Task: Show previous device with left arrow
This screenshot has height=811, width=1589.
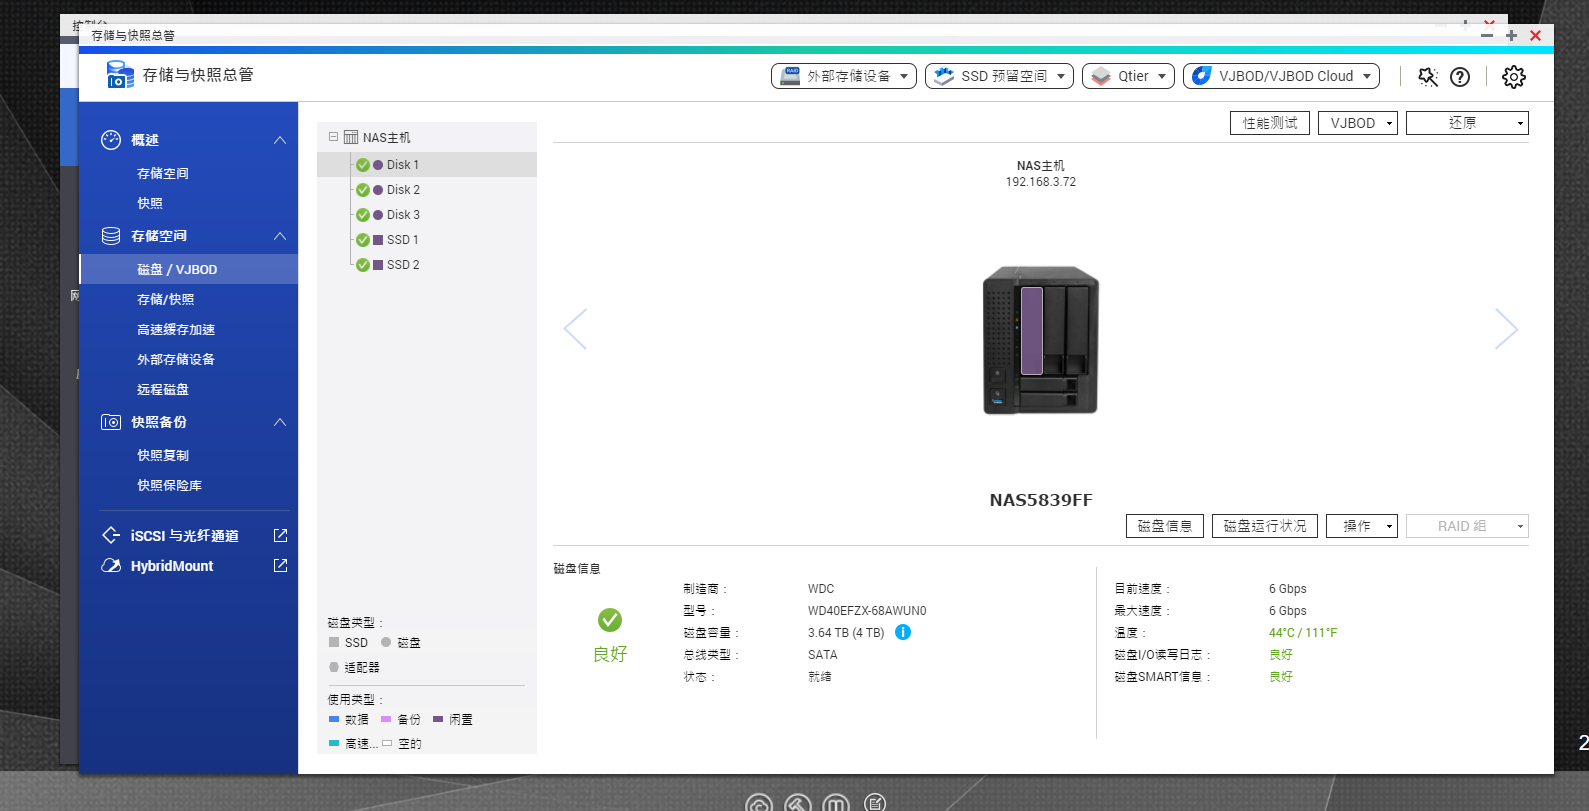Action: [575, 329]
